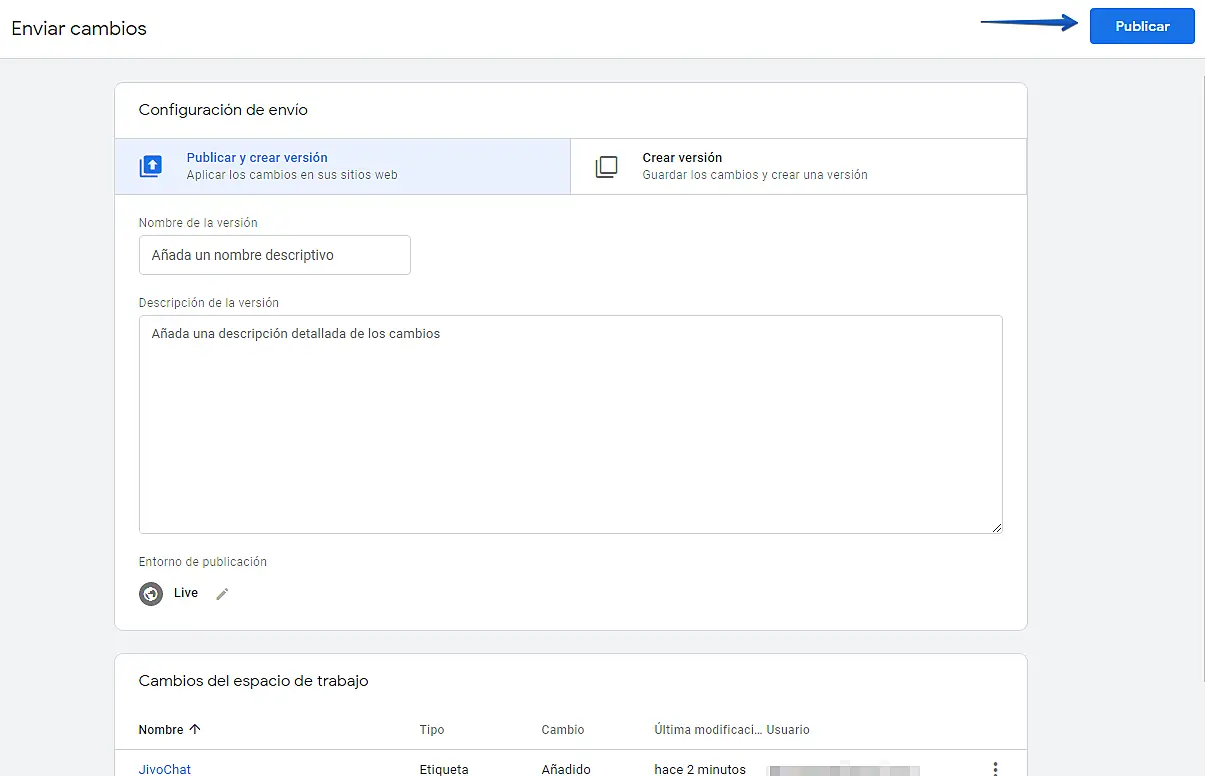Click the sort arrow next to Nombre

[195, 729]
